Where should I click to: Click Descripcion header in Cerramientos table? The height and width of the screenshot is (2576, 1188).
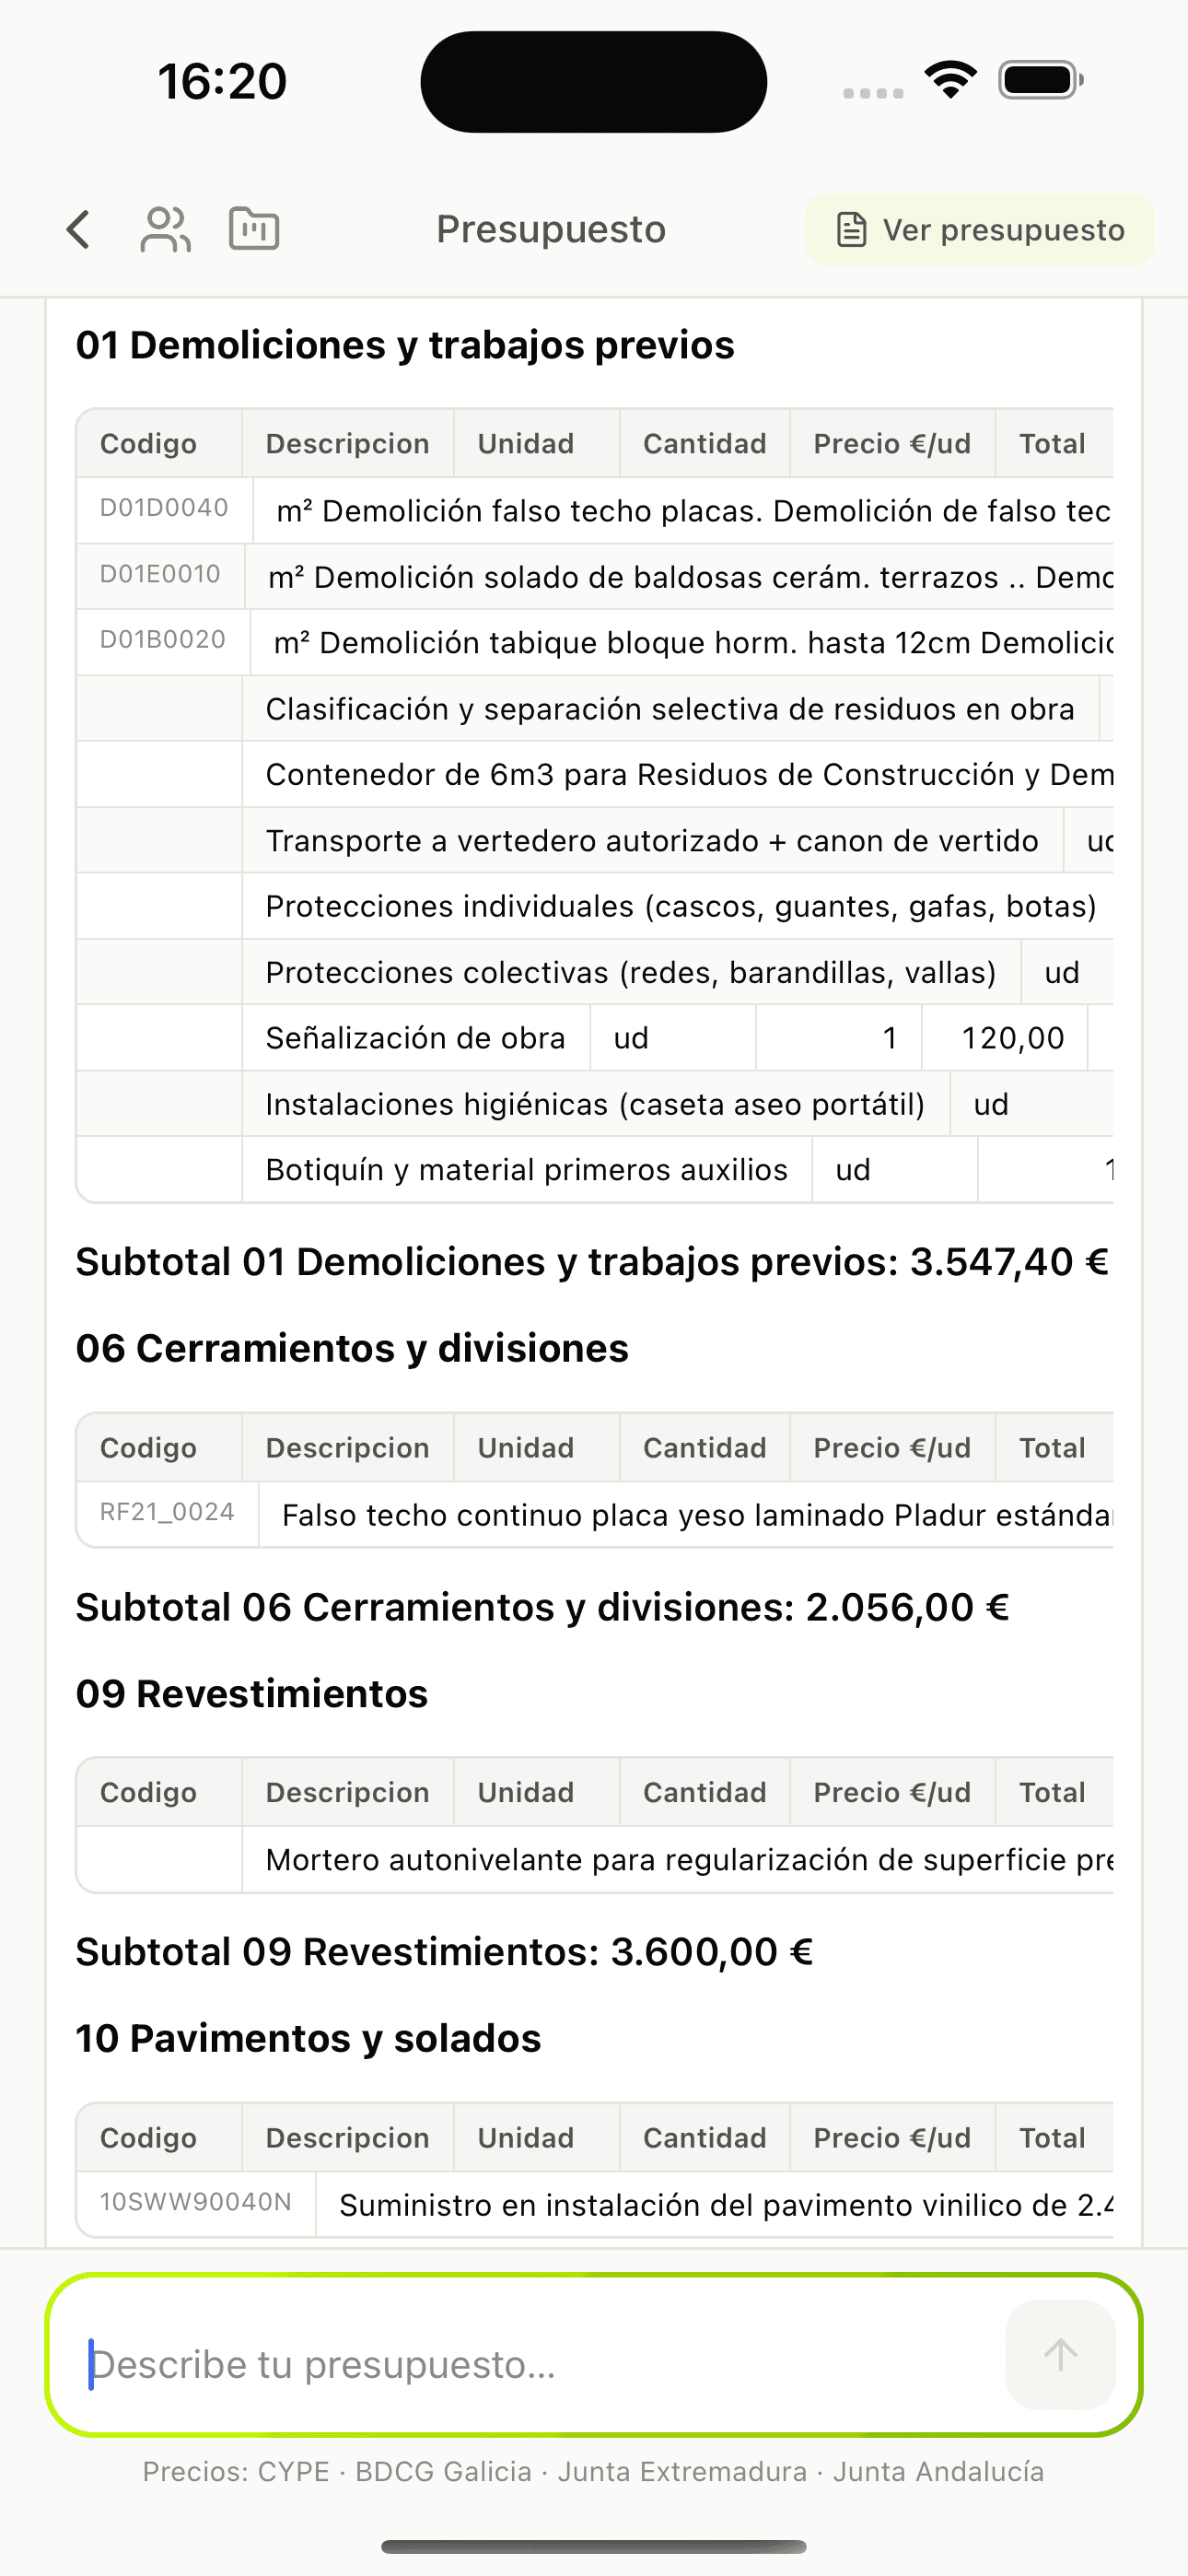tap(347, 1447)
